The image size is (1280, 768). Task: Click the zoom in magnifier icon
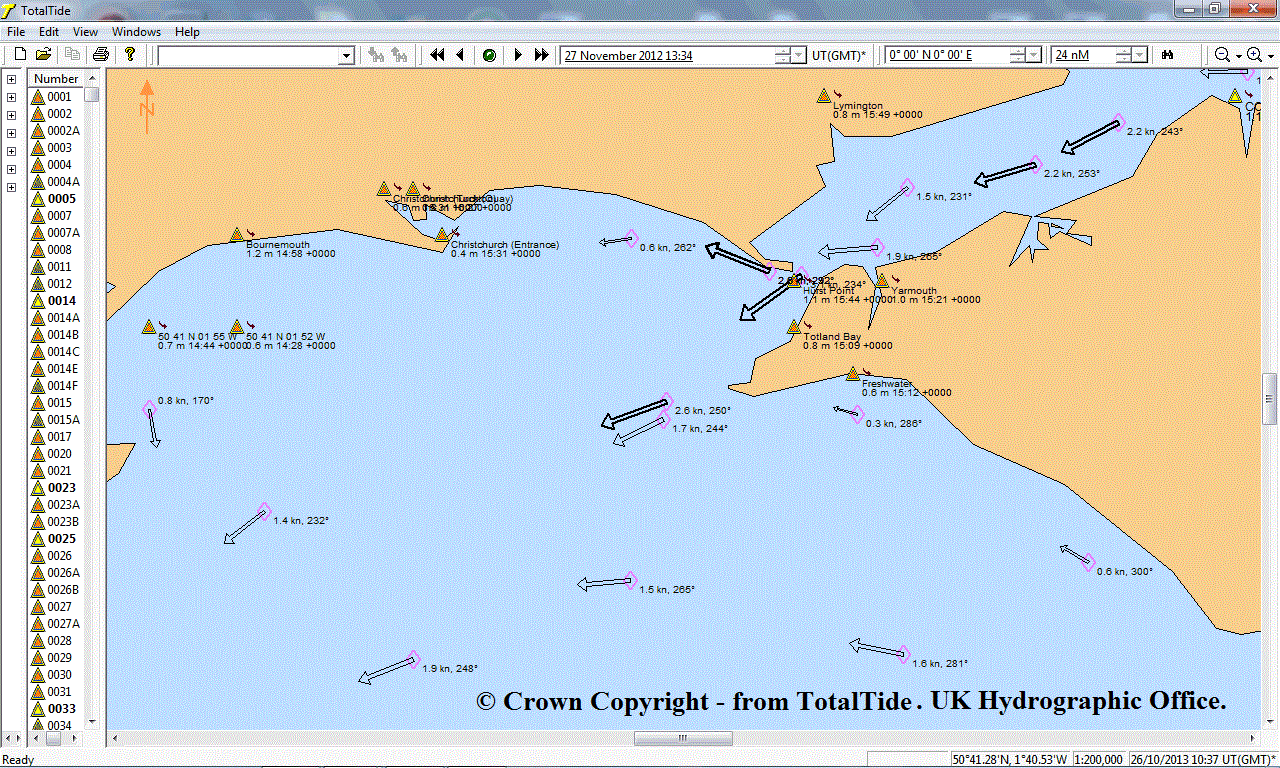point(1254,55)
